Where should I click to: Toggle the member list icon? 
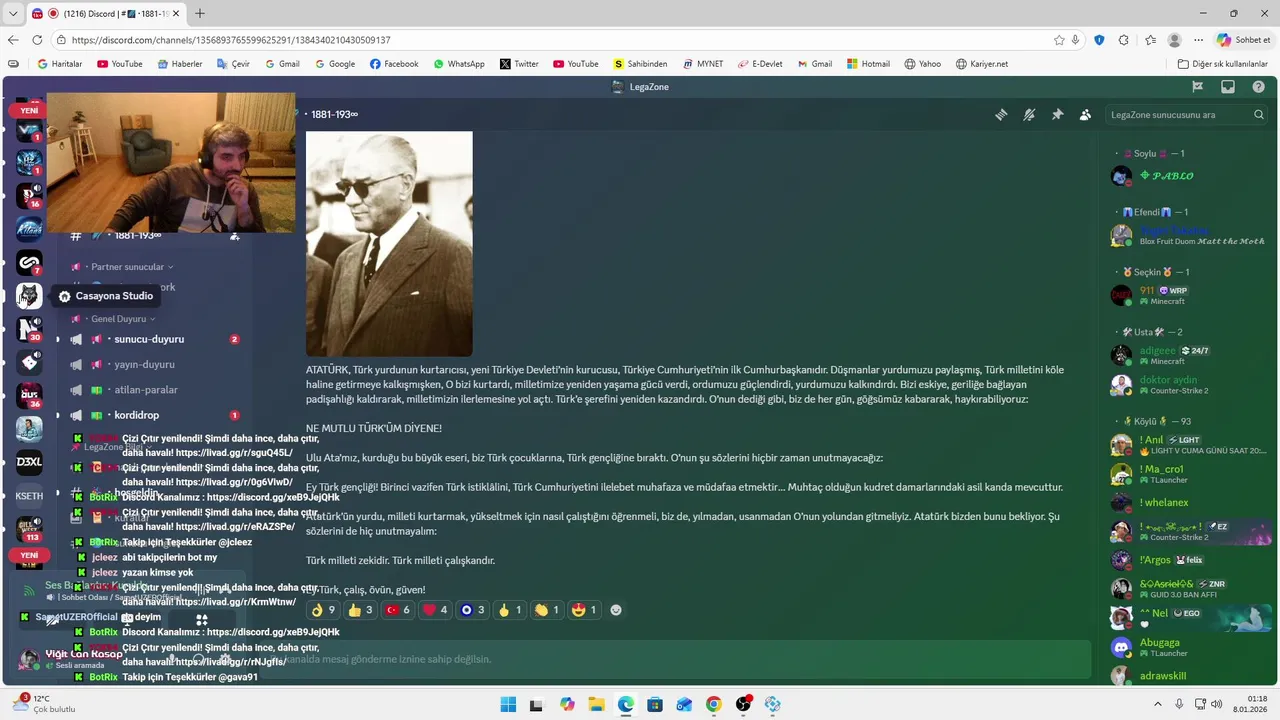[1085, 115]
